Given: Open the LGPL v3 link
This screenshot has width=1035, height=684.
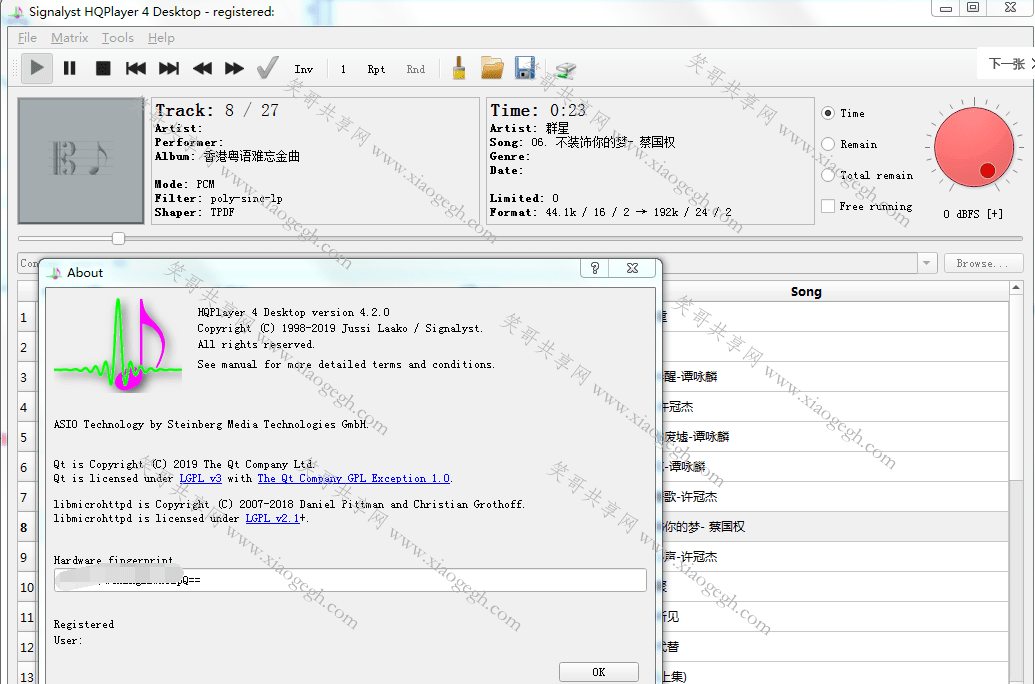Looking at the screenshot, I should point(201,478).
